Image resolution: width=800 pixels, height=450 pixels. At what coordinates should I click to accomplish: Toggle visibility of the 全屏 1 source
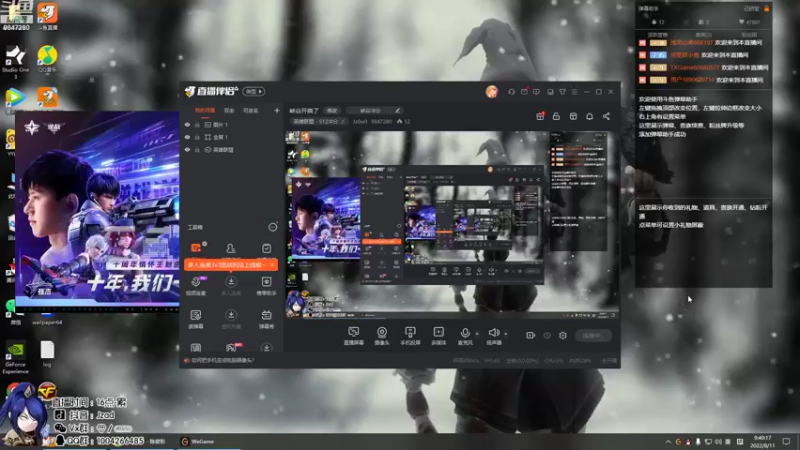click(187, 137)
